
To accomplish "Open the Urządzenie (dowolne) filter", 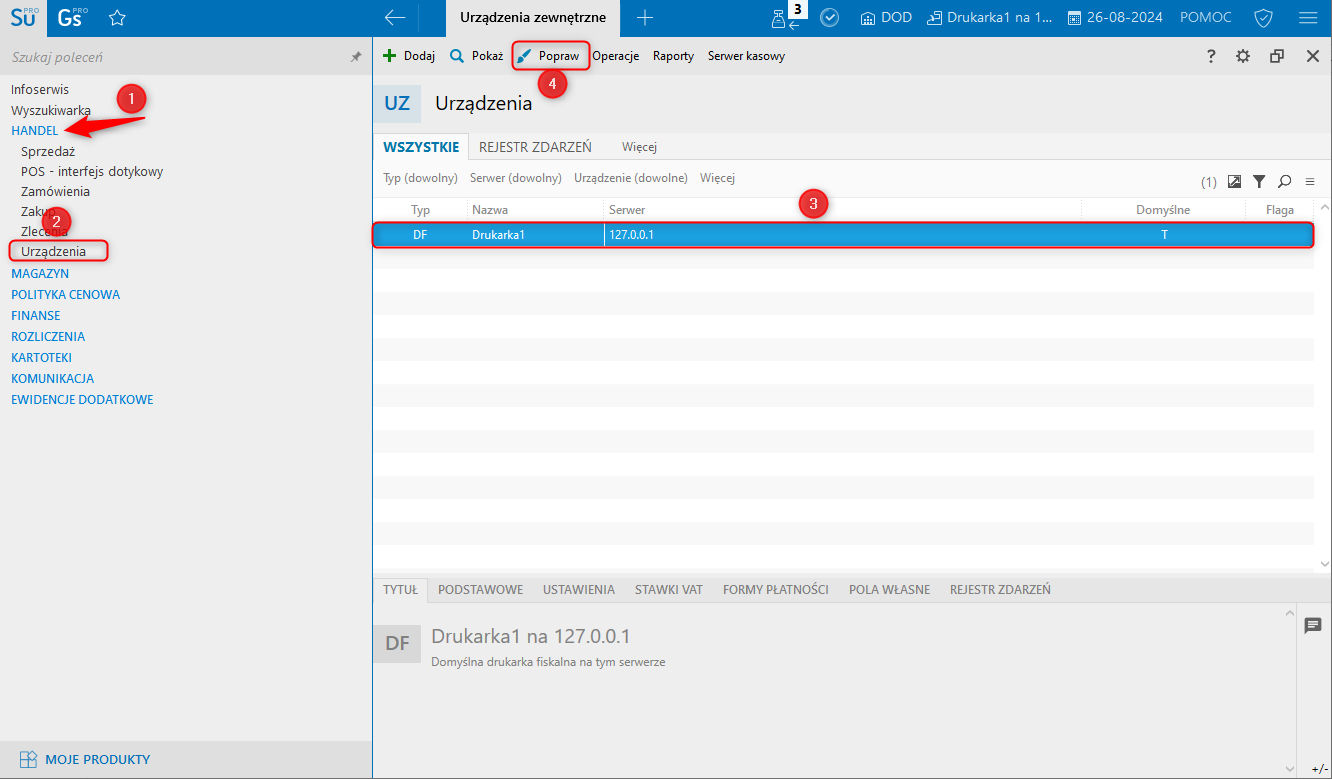I will [x=631, y=178].
